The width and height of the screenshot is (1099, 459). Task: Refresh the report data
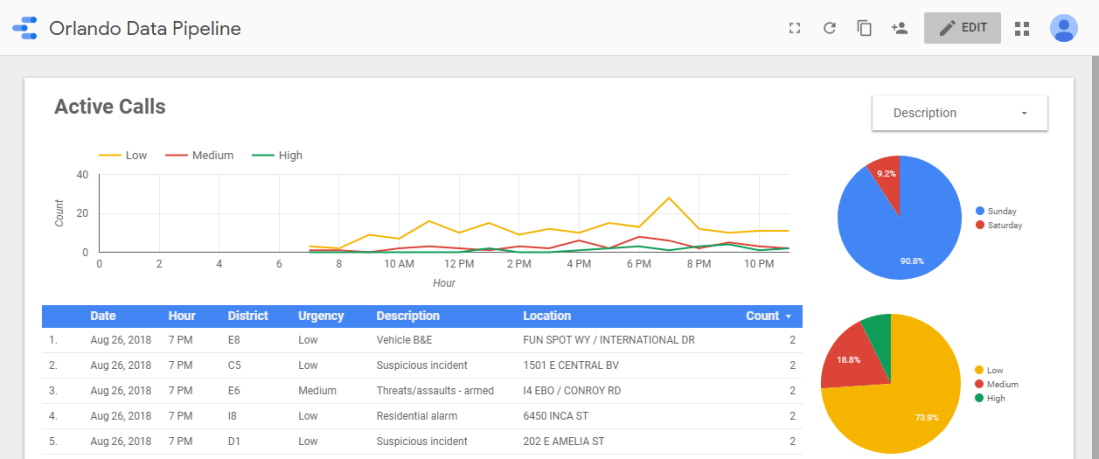point(829,28)
